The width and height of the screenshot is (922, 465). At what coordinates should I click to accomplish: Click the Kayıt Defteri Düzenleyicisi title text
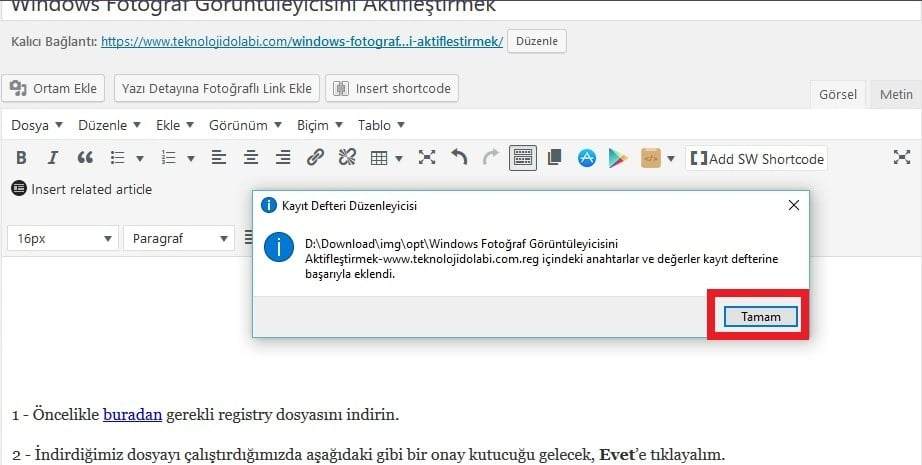click(x=349, y=206)
